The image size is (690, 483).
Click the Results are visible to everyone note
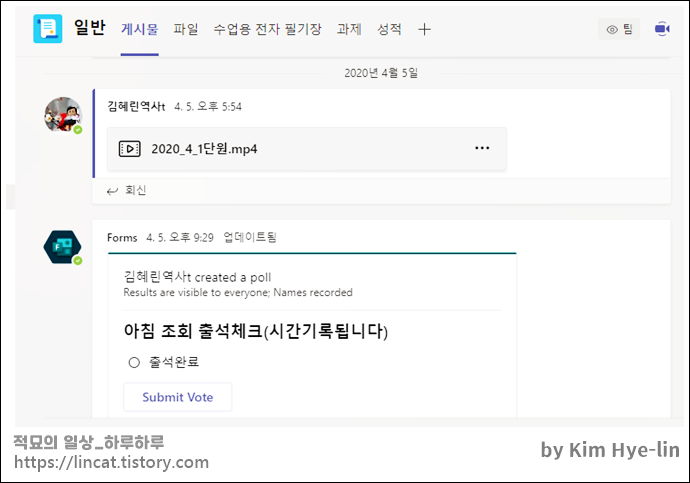pyautogui.click(x=238, y=293)
